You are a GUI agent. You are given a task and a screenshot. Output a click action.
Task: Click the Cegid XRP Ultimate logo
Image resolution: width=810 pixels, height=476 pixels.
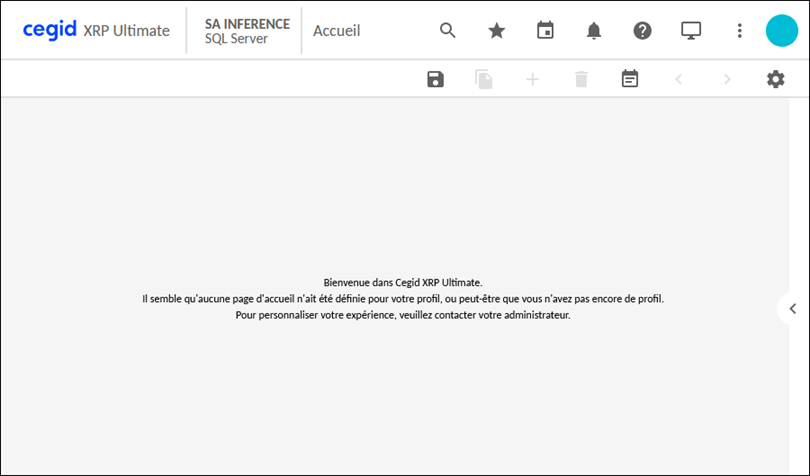click(x=96, y=30)
